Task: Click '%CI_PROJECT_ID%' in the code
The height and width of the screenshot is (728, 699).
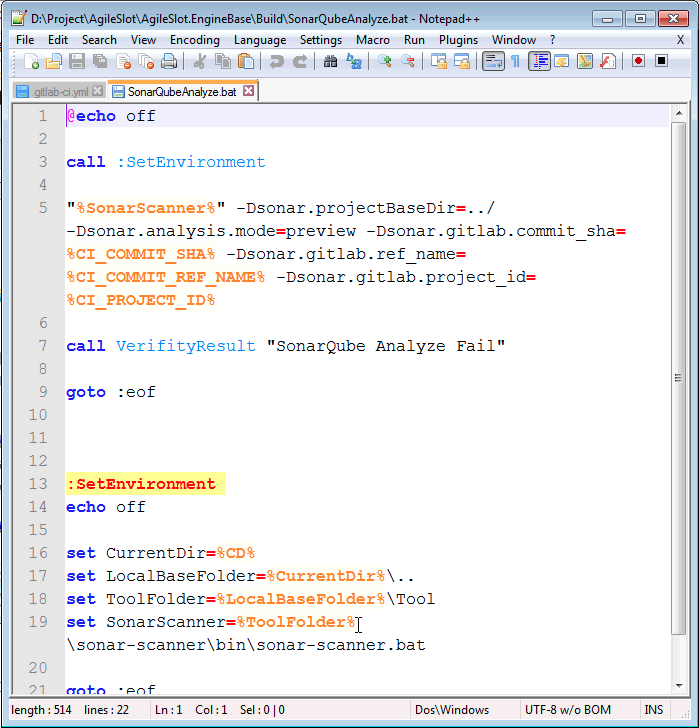Action: click(x=141, y=300)
